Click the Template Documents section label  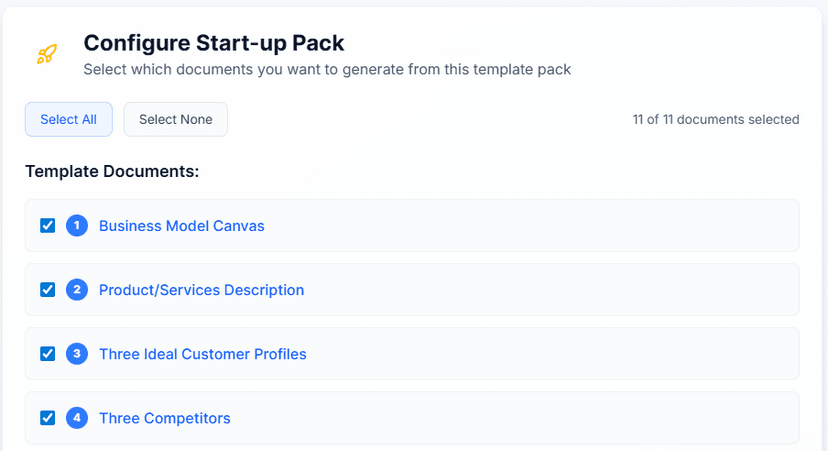(x=112, y=171)
